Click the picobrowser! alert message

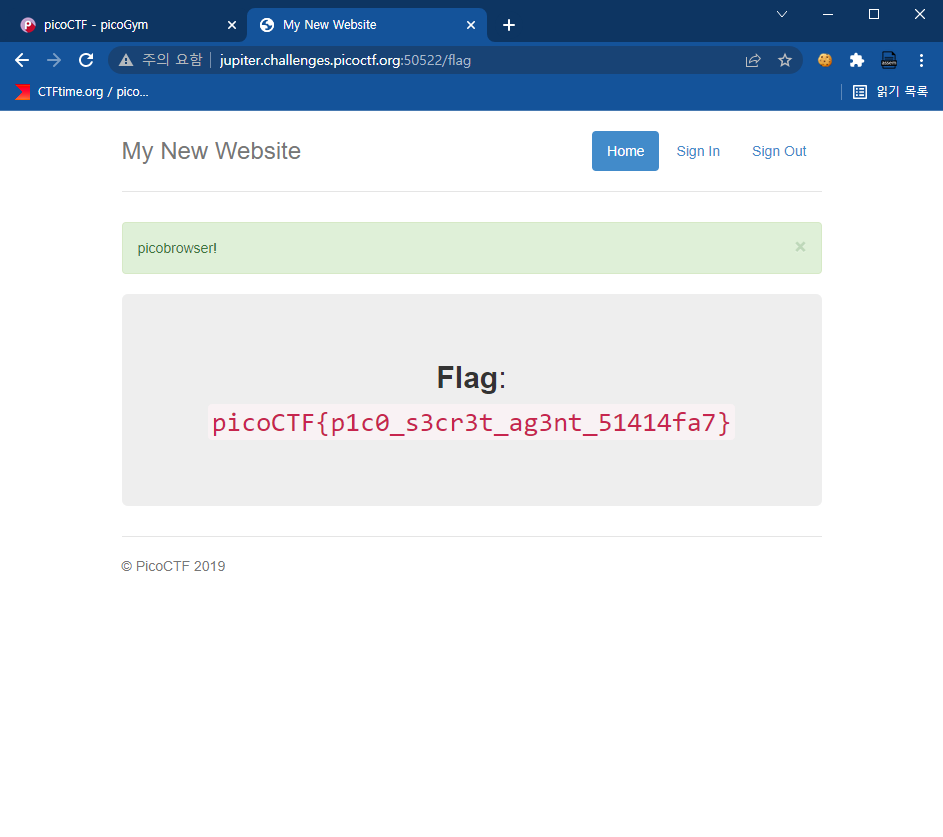[x=177, y=248]
